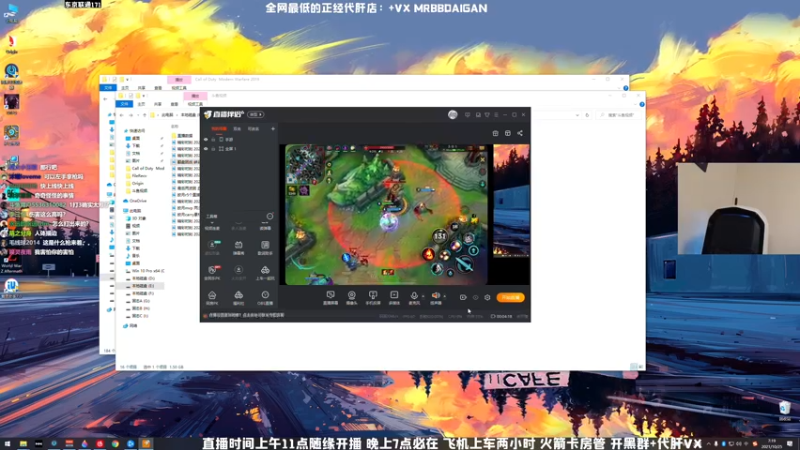Open user avatar in streaming app title bar
800x450 pixels.
pos(453,115)
